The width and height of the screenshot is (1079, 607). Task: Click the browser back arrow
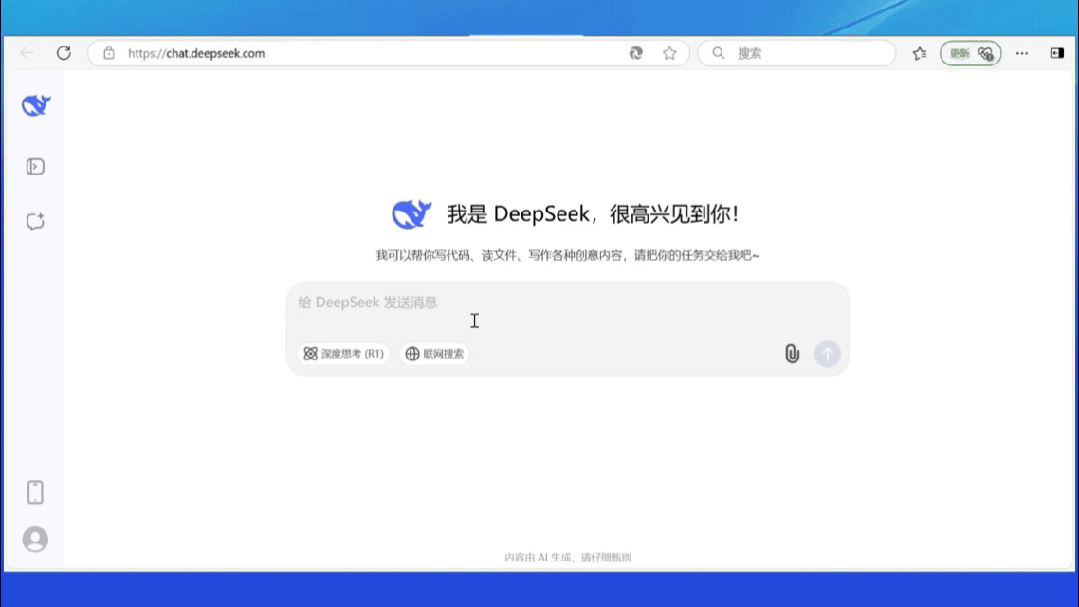[x=27, y=53]
